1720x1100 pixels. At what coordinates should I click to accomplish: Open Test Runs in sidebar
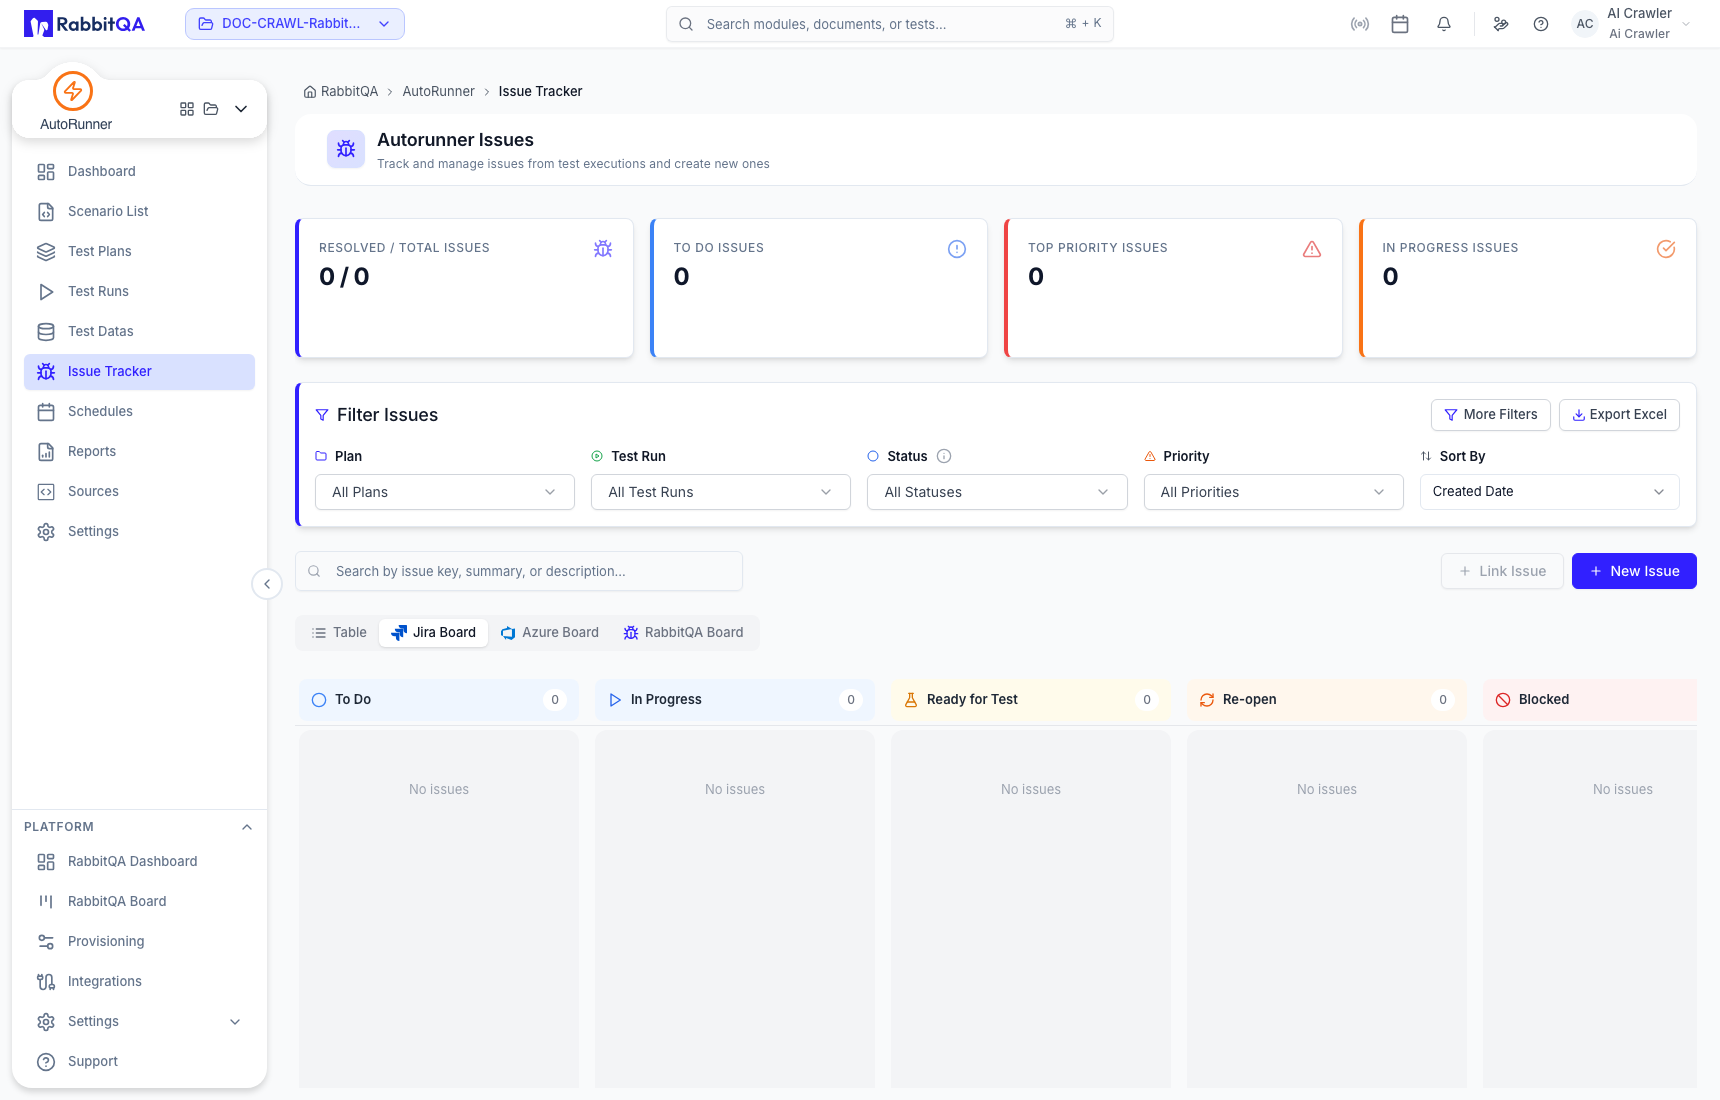point(139,292)
